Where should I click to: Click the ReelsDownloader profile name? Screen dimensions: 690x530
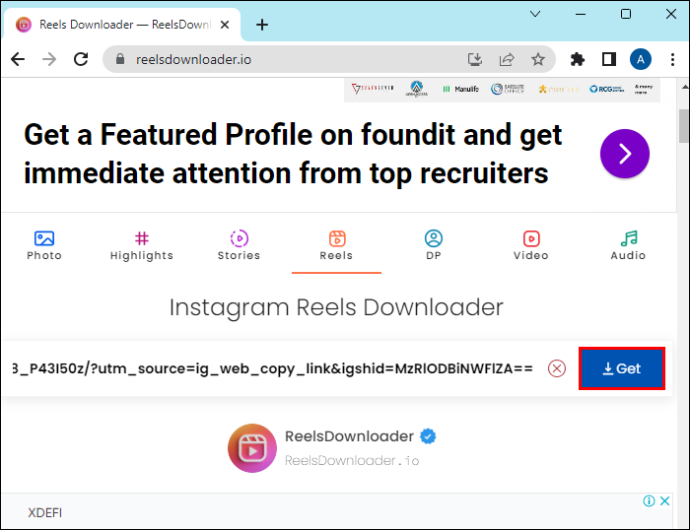[349, 436]
